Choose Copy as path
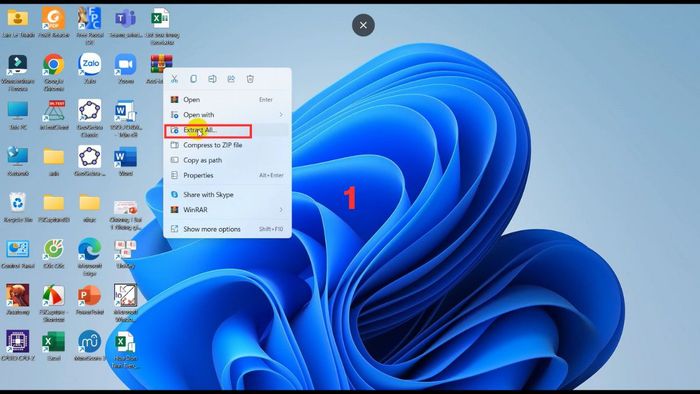The width and height of the screenshot is (700, 394). tap(227, 160)
